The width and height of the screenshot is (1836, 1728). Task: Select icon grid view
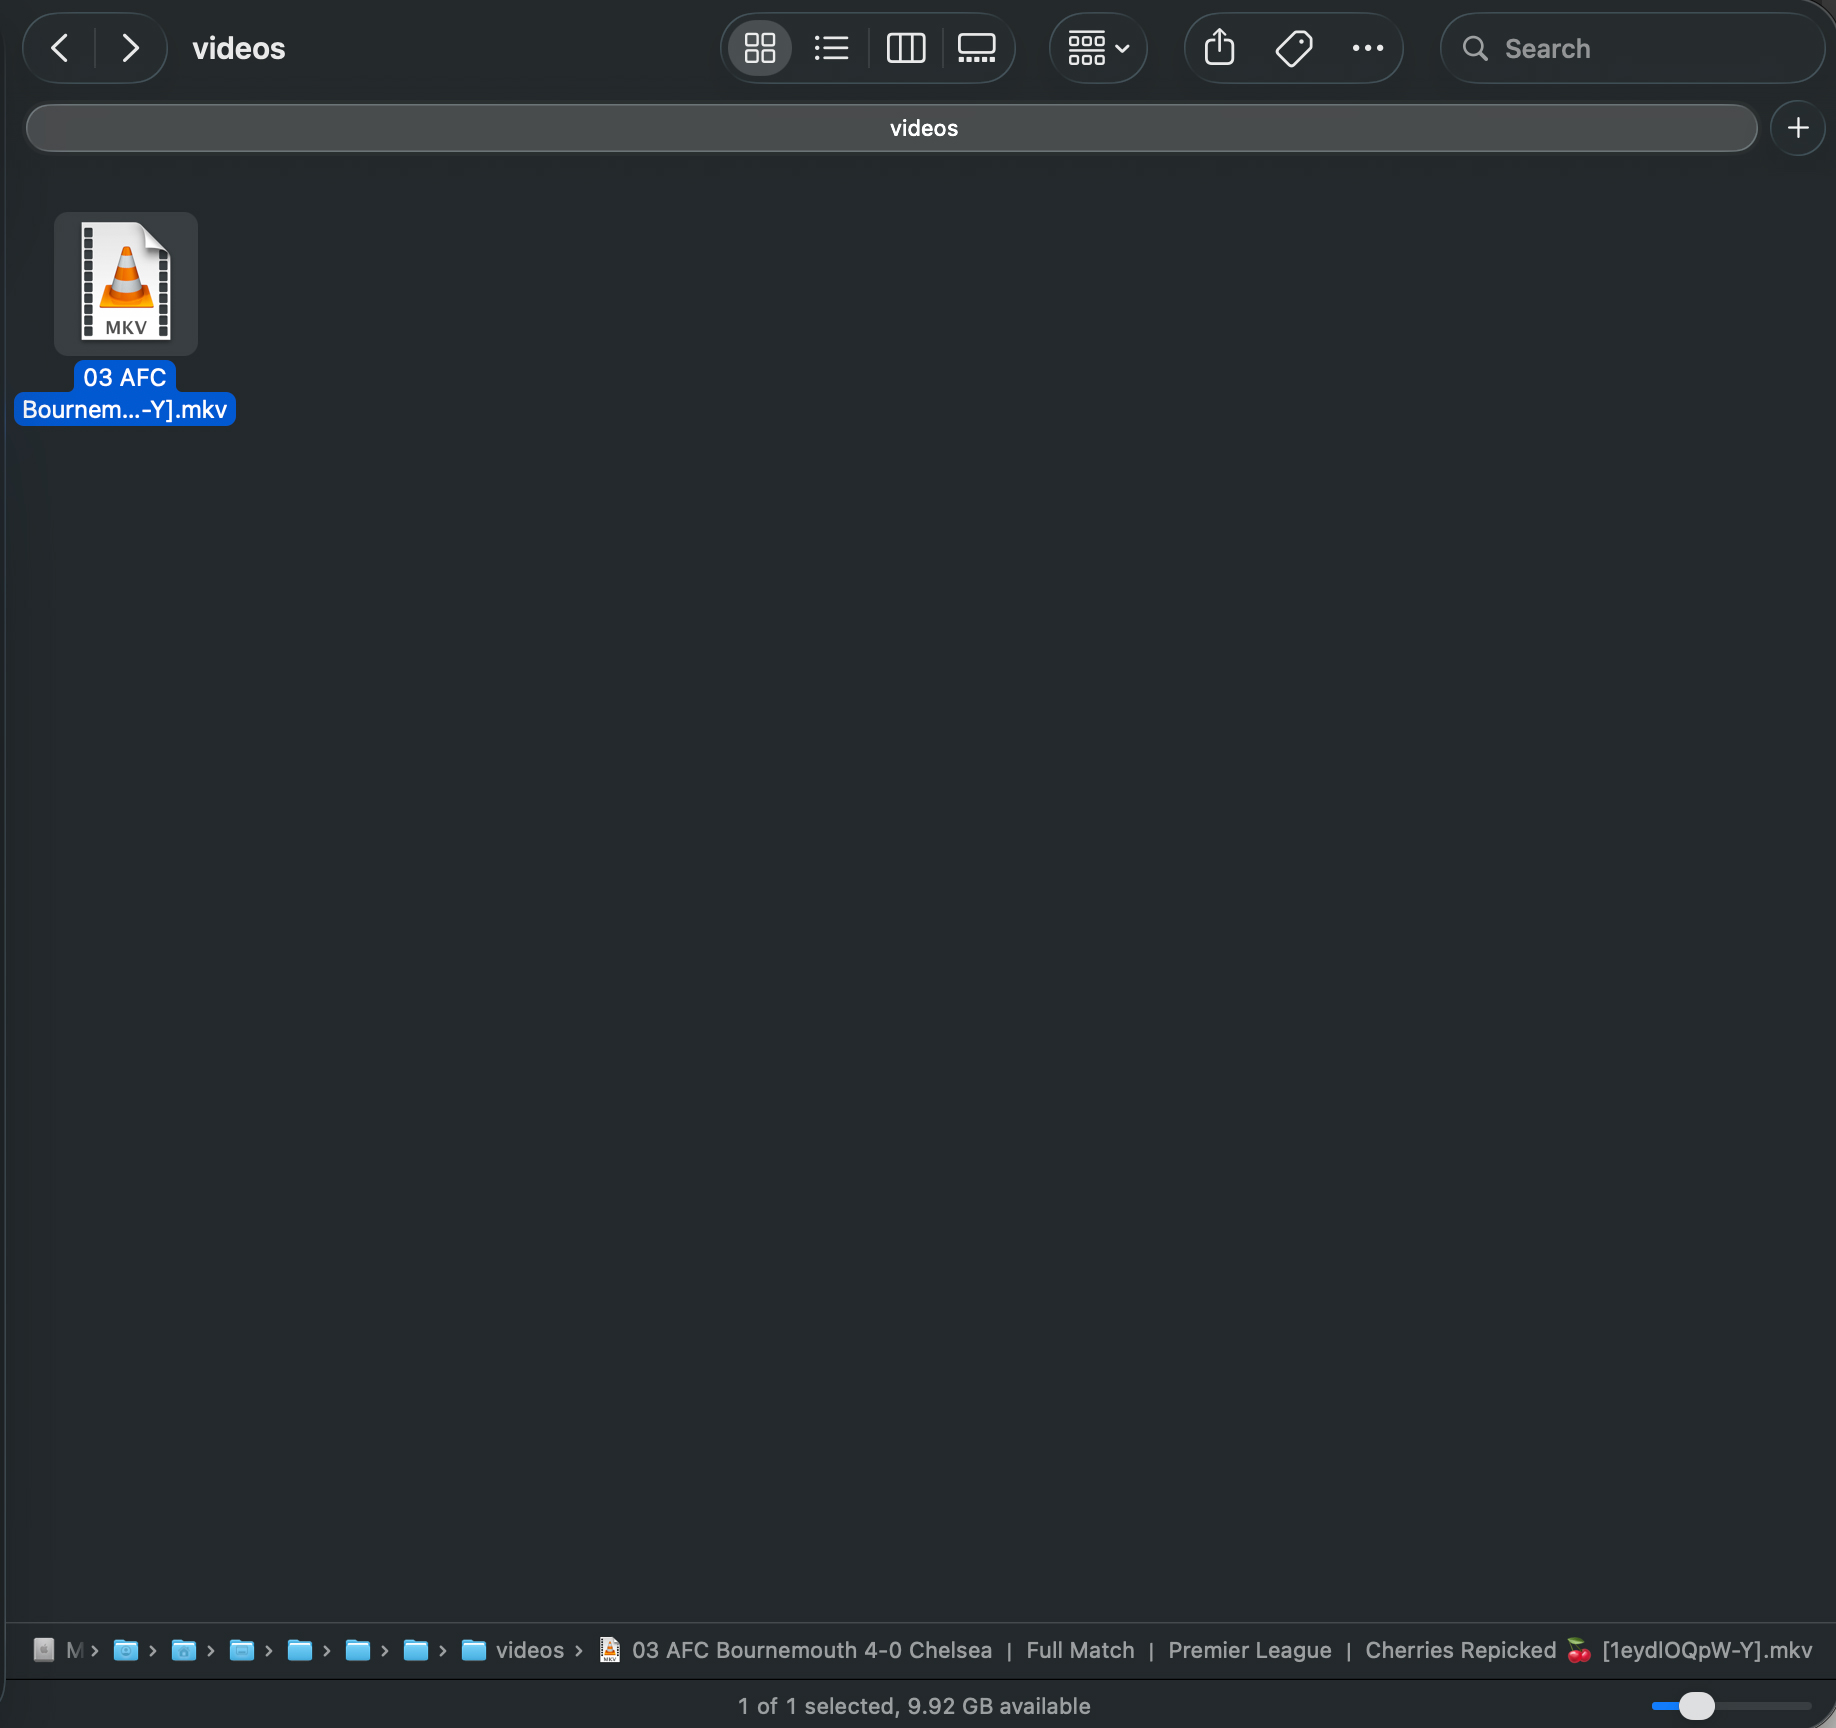pos(759,47)
